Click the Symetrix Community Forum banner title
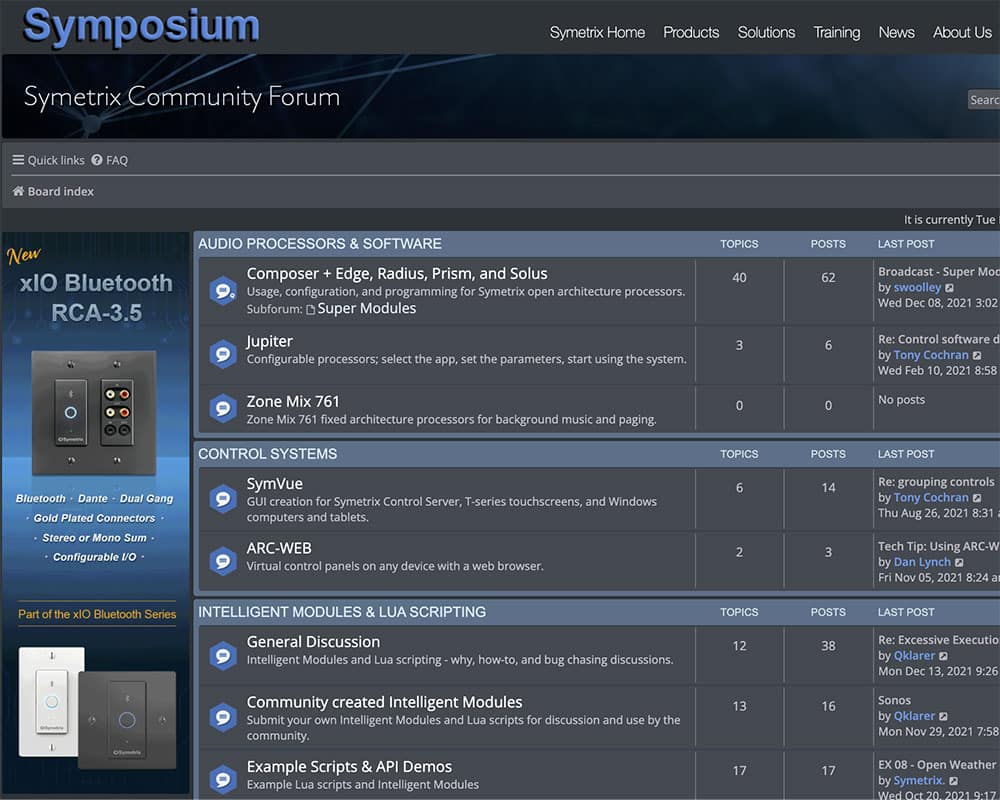This screenshot has width=1000, height=800. pyautogui.click(x=182, y=97)
